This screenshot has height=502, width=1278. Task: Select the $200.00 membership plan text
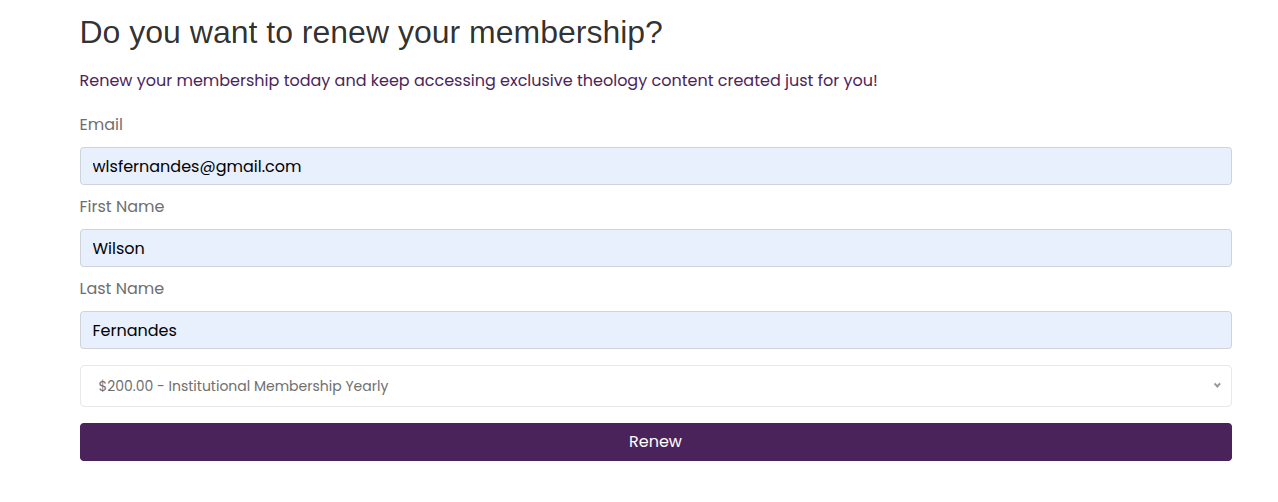(x=243, y=386)
